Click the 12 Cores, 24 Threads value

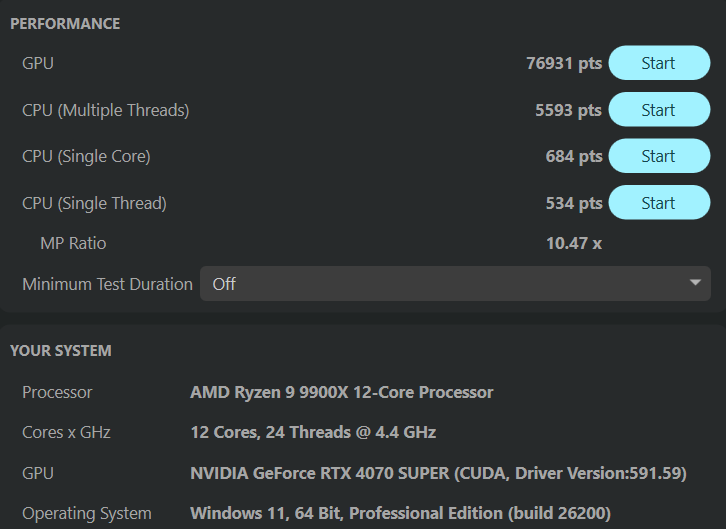coord(313,432)
